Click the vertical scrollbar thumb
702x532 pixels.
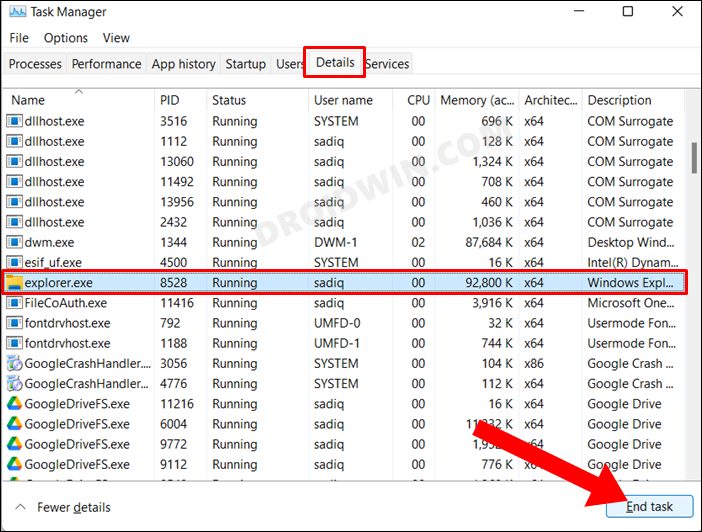point(694,158)
